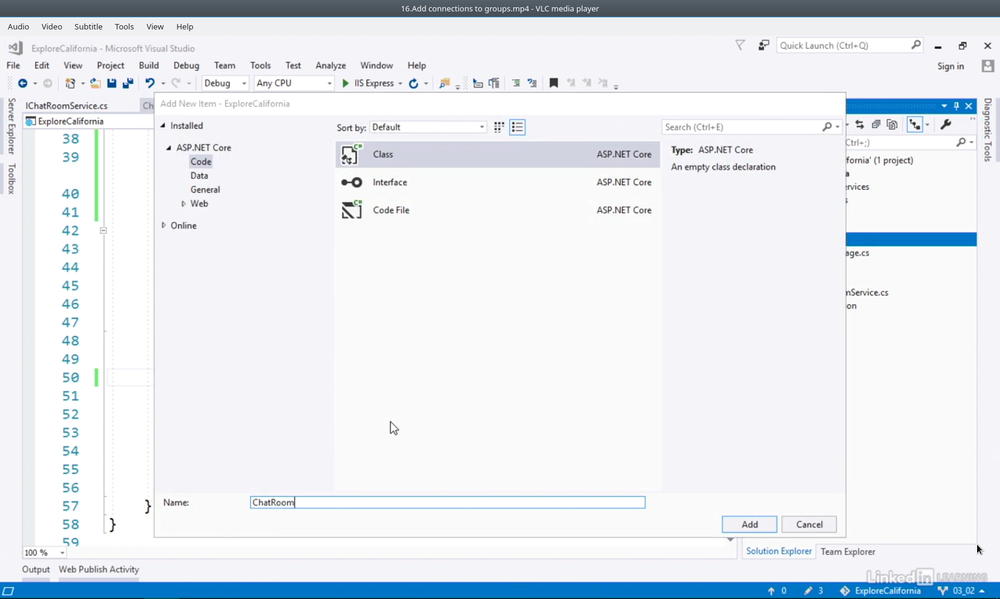Click the comment out lines icon

click(x=516, y=83)
